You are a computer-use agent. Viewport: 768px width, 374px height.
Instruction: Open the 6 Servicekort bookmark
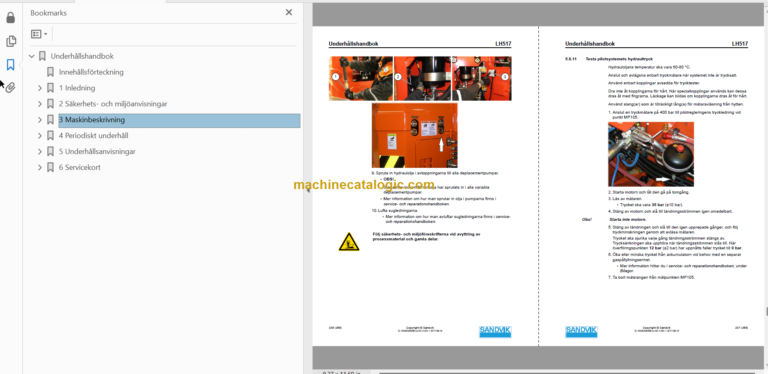pos(80,167)
